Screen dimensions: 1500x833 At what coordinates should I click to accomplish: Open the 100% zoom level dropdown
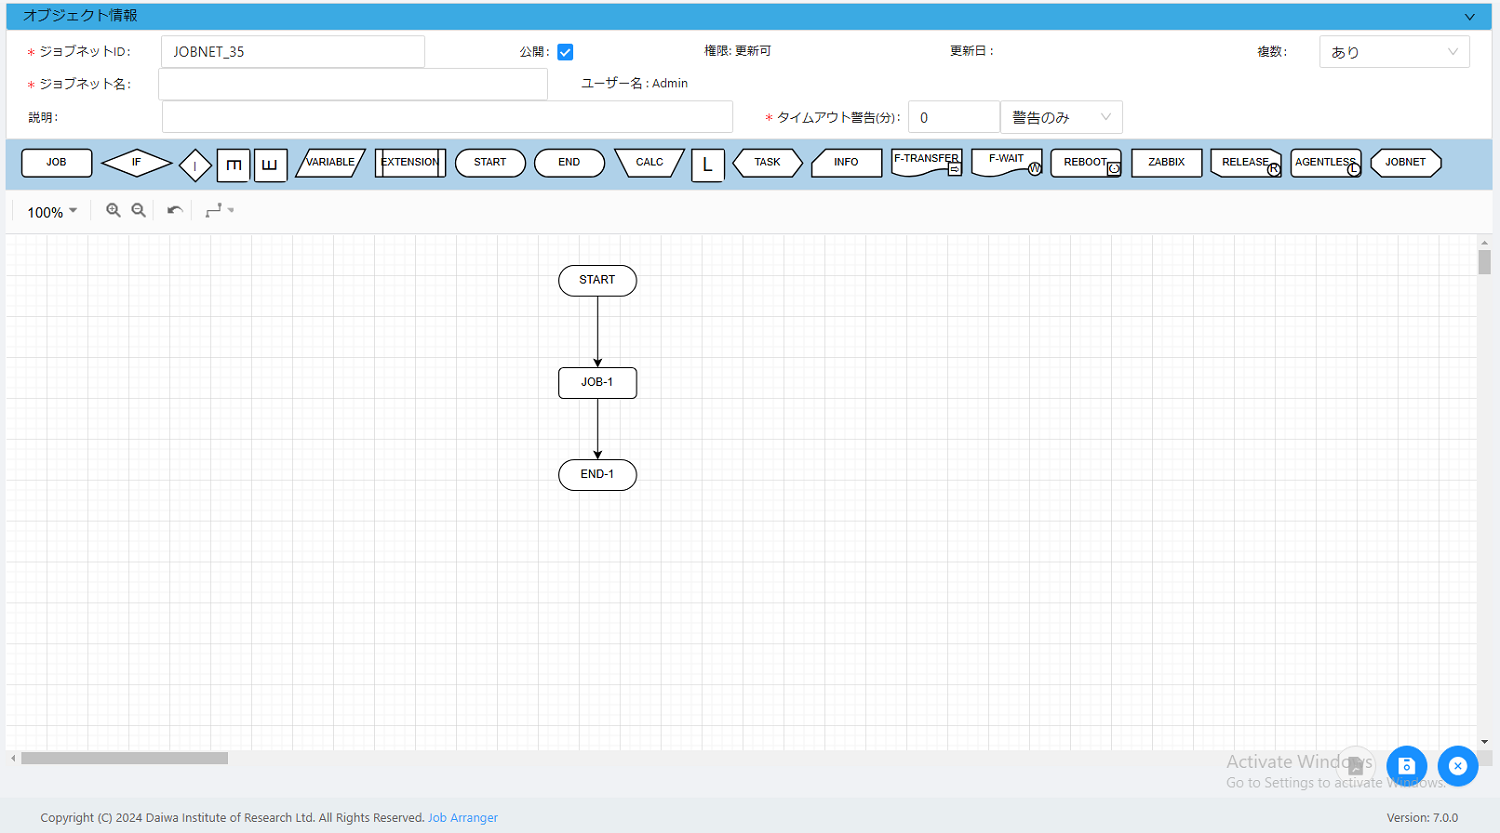pos(50,211)
